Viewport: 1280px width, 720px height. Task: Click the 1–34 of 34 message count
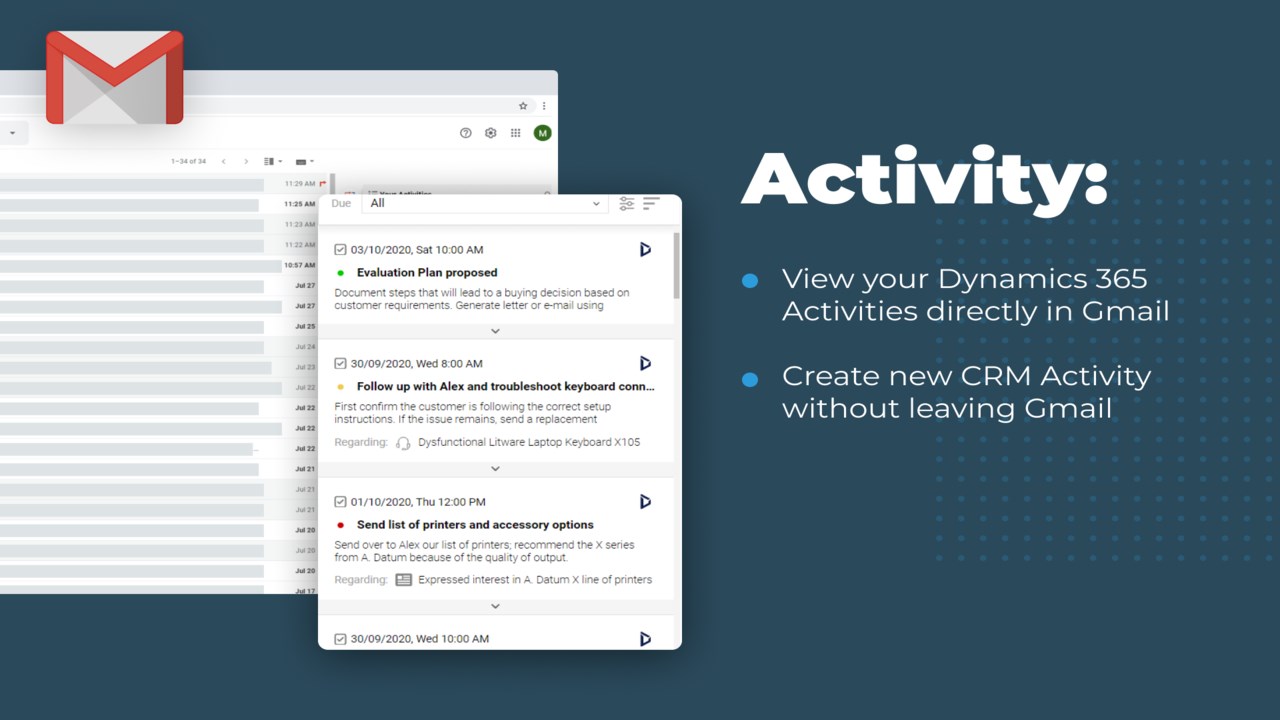tap(188, 161)
